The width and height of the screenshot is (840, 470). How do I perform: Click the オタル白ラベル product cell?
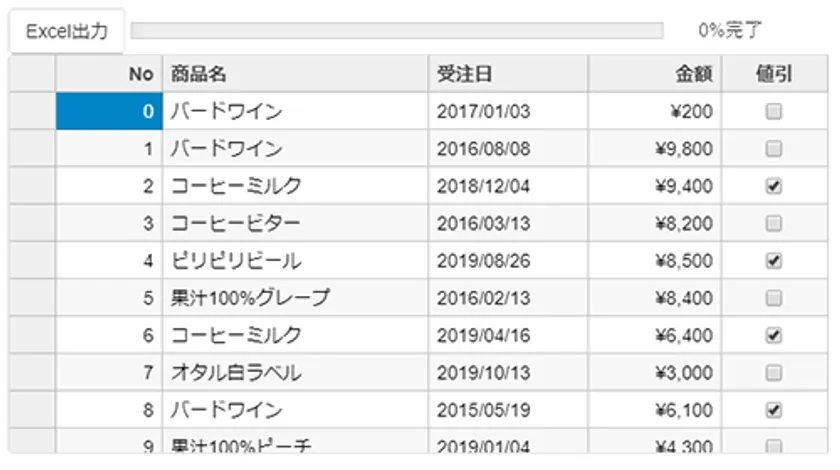click(x=295, y=373)
